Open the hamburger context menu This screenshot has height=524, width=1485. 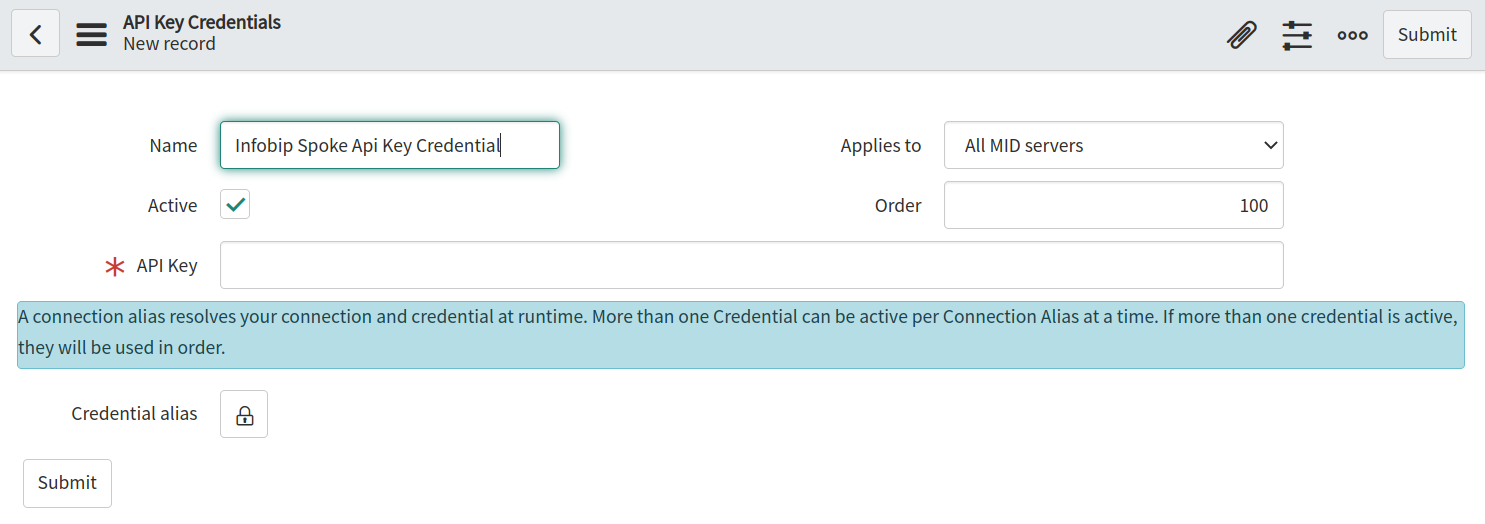click(92, 34)
